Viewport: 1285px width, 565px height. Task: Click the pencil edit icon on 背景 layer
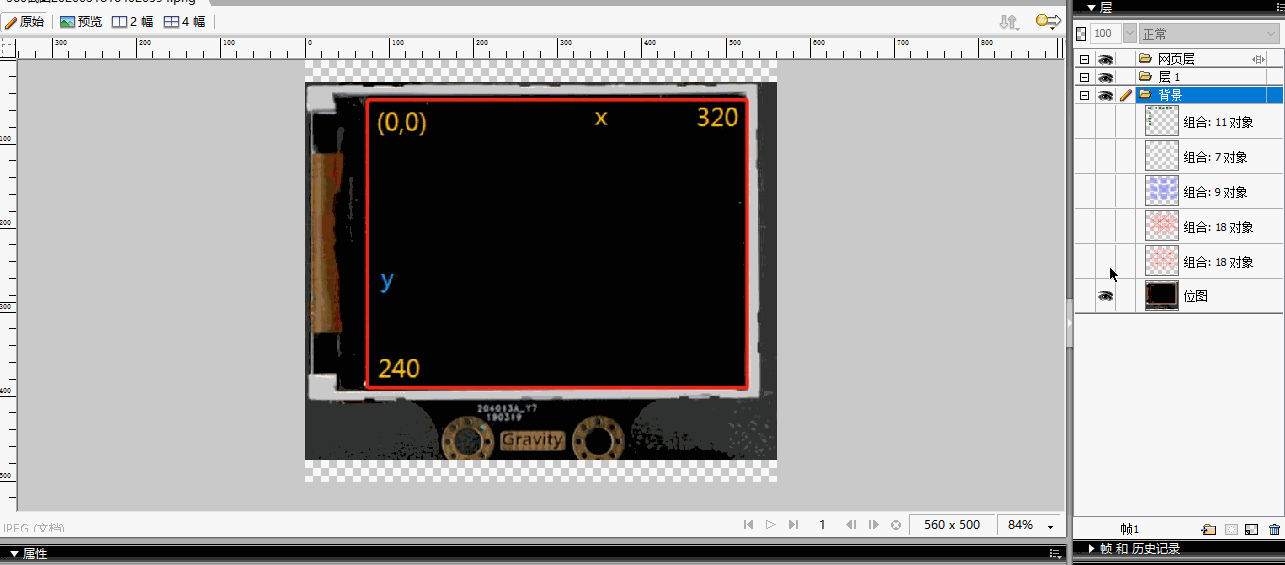tap(1126, 95)
